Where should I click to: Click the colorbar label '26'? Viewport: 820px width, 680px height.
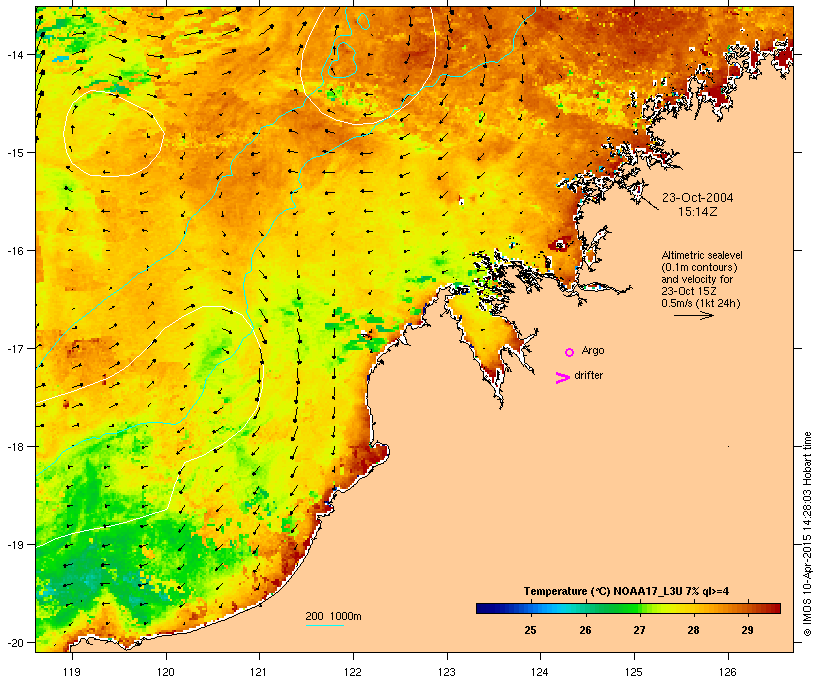click(x=585, y=630)
